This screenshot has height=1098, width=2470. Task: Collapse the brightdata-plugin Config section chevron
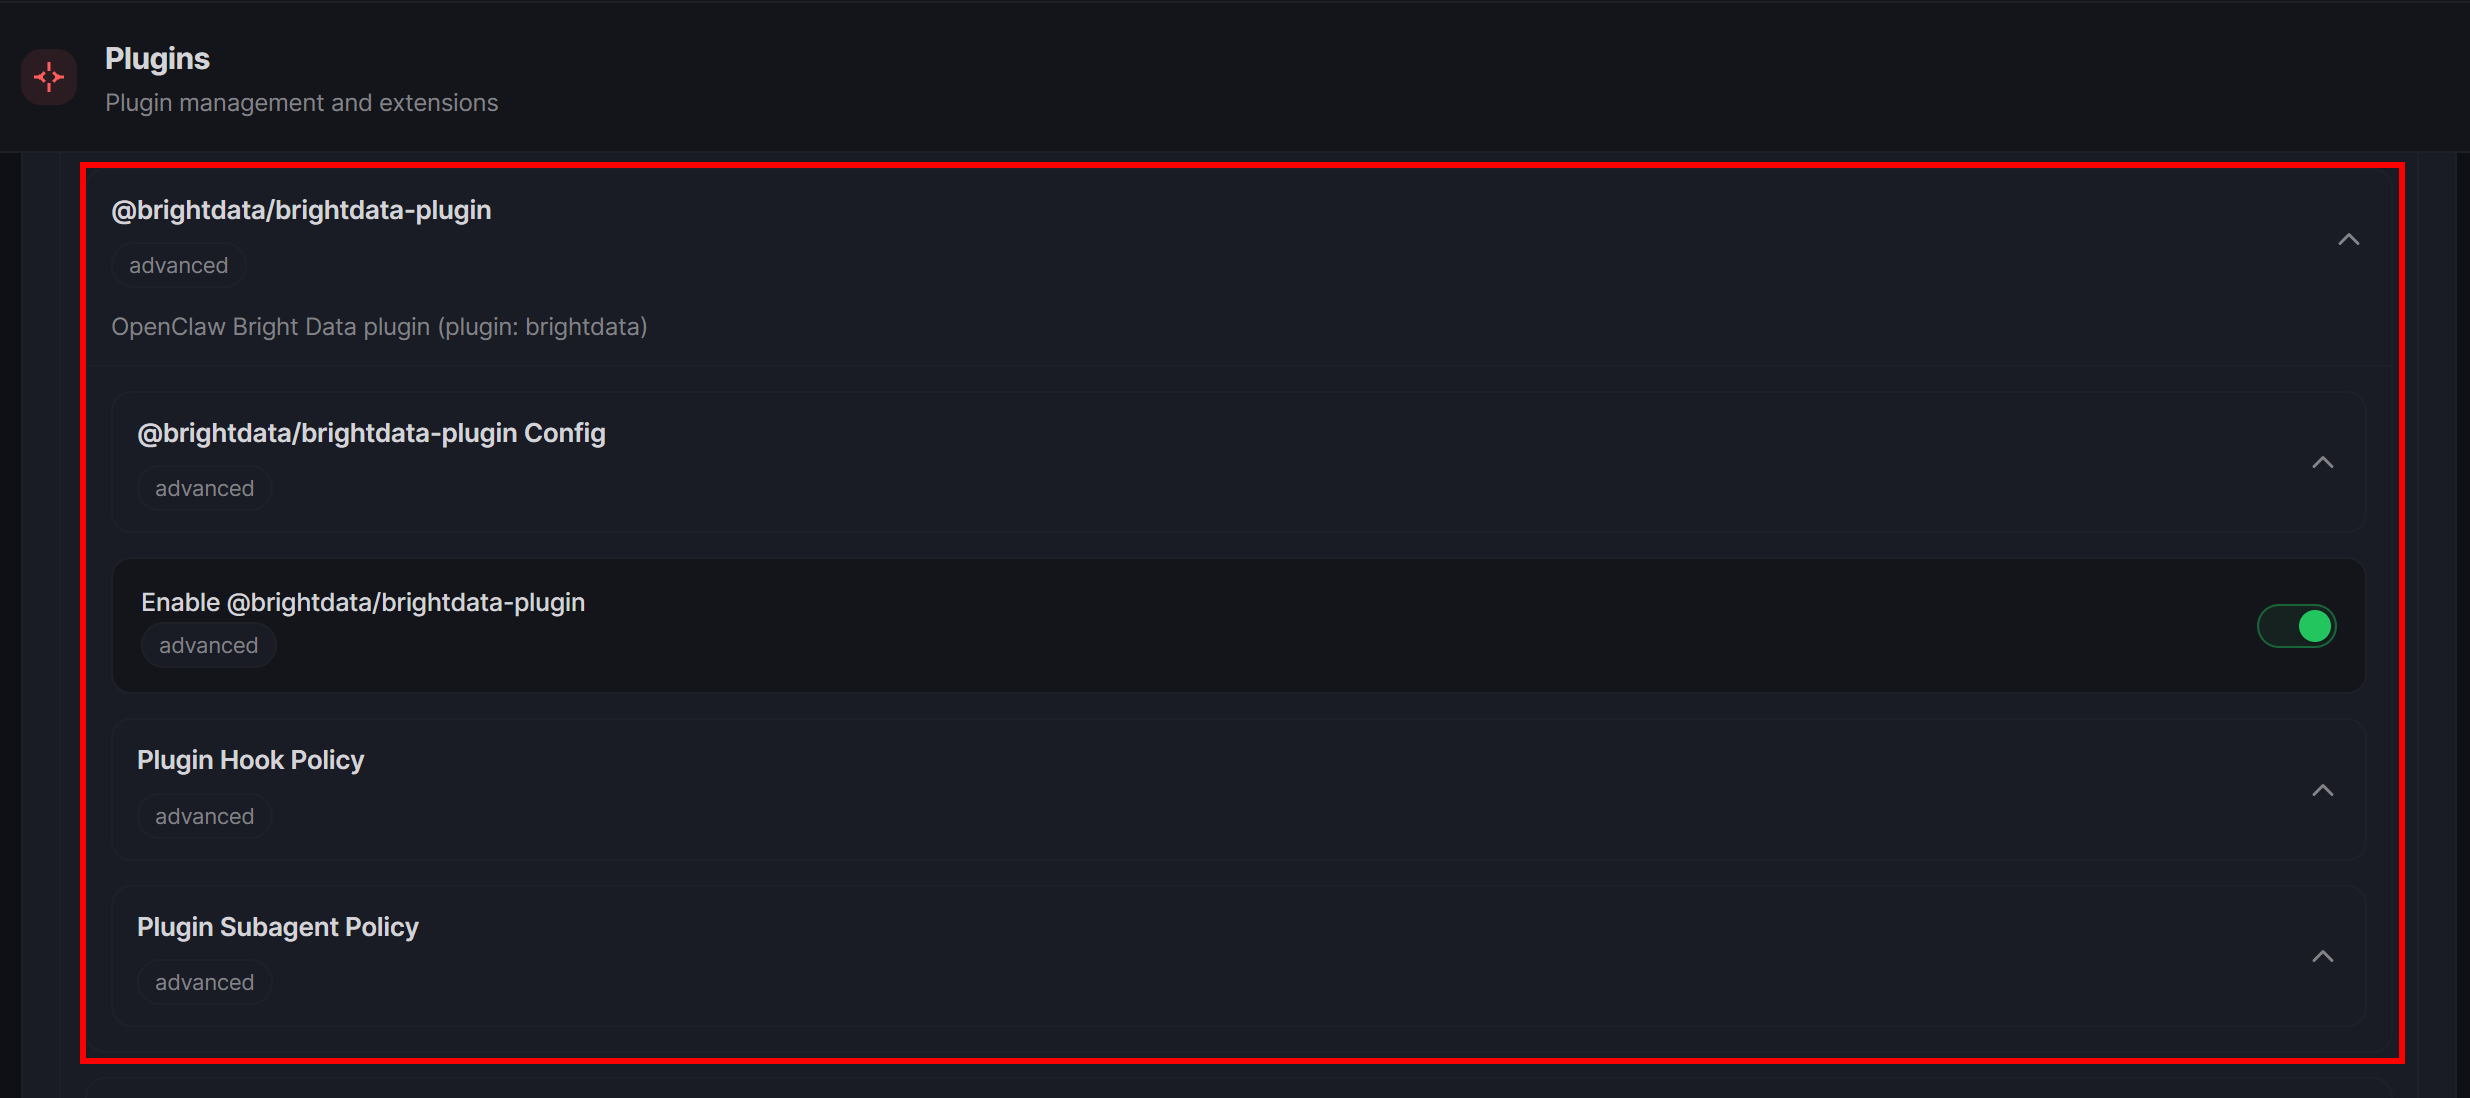[x=2322, y=463]
